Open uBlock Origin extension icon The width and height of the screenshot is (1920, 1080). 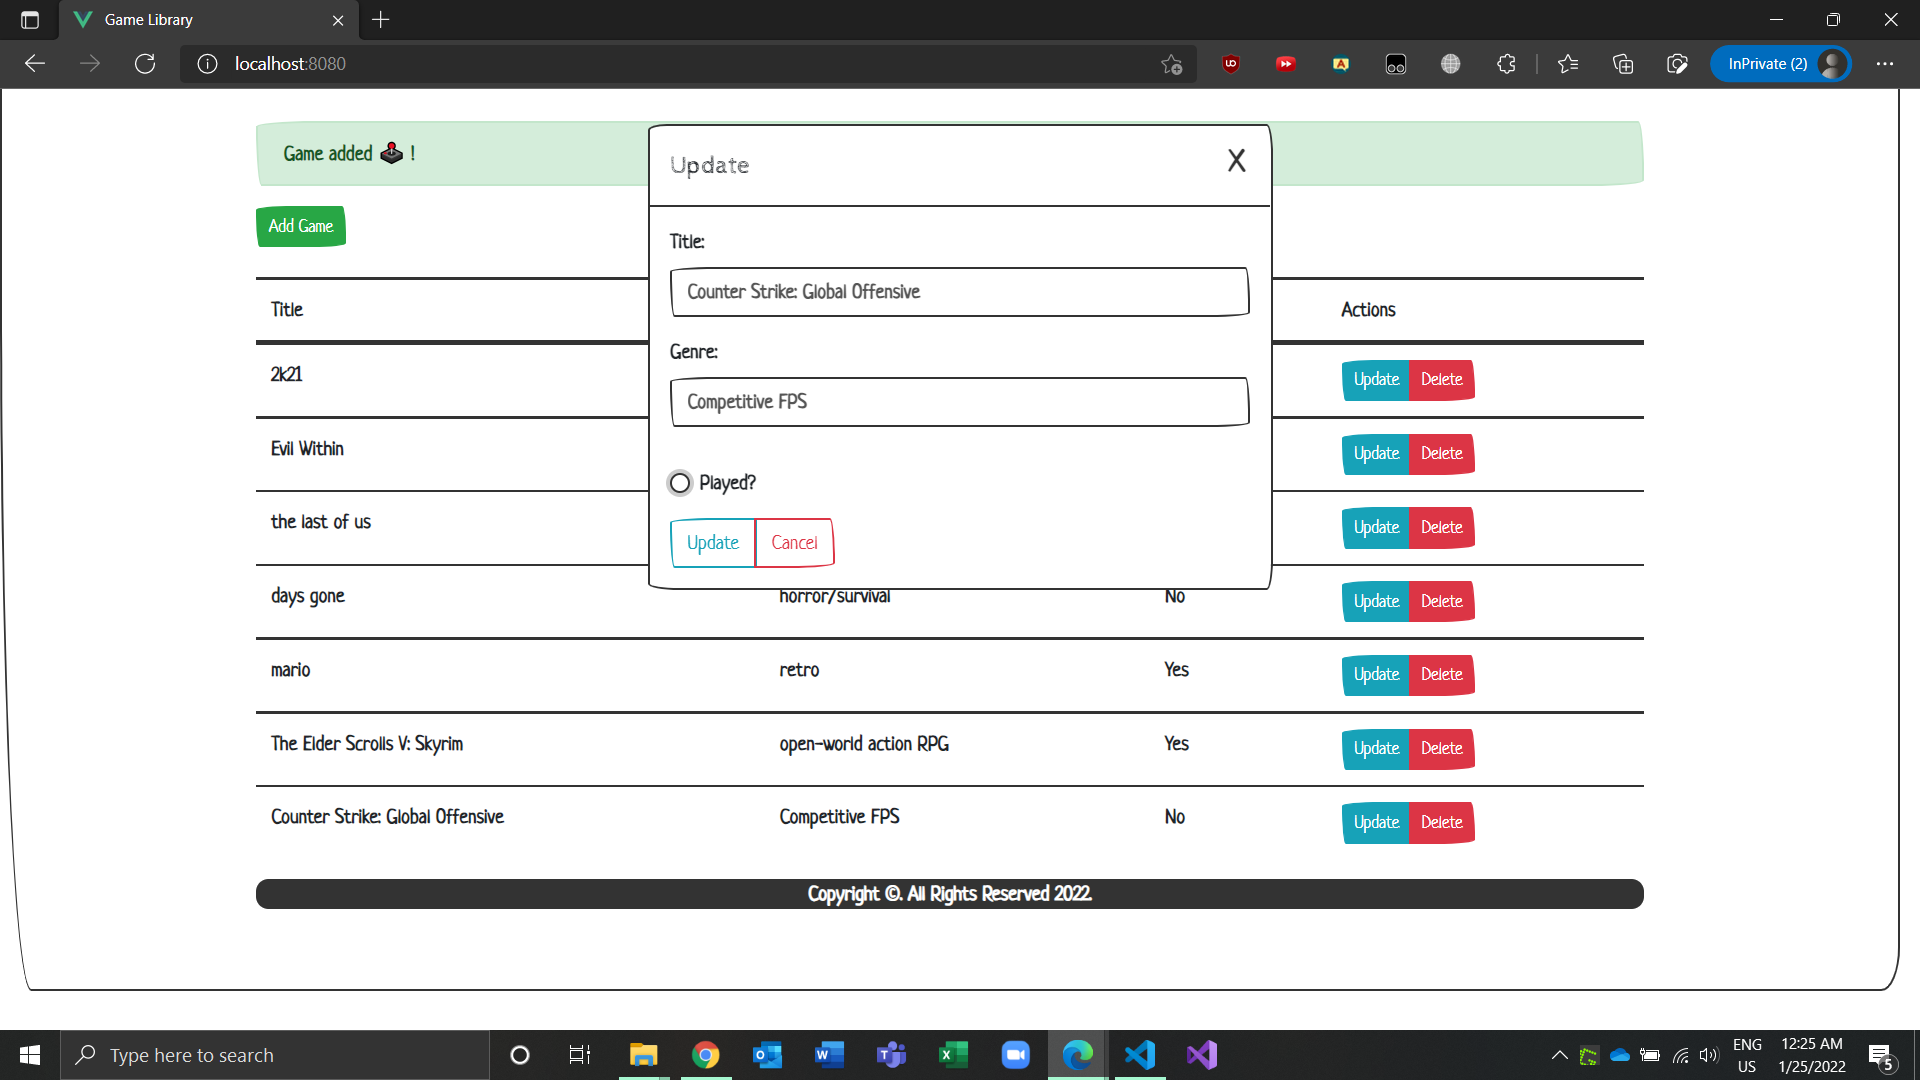[1230, 64]
